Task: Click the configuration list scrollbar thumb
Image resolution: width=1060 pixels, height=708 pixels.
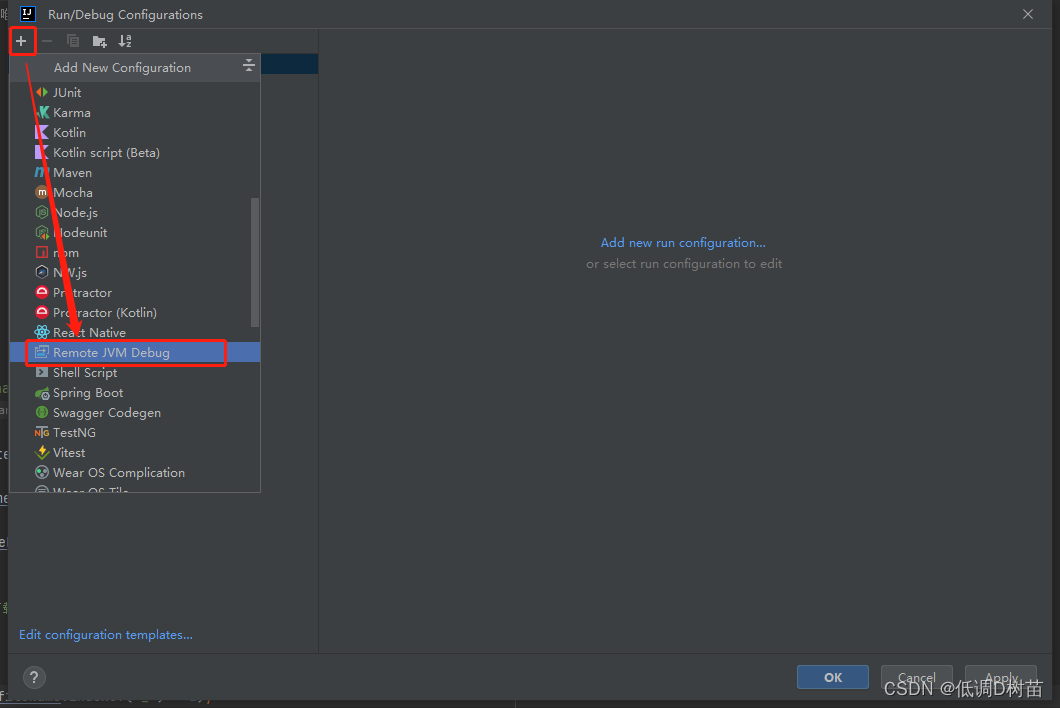Action: coord(255,262)
